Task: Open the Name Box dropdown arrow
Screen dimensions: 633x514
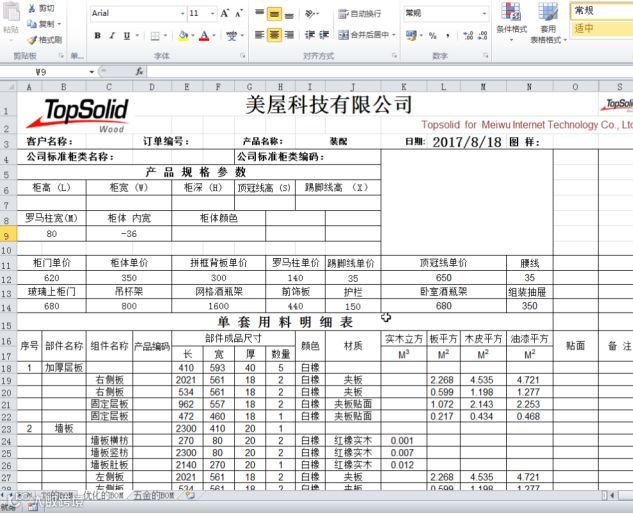Action: click(92, 72)
